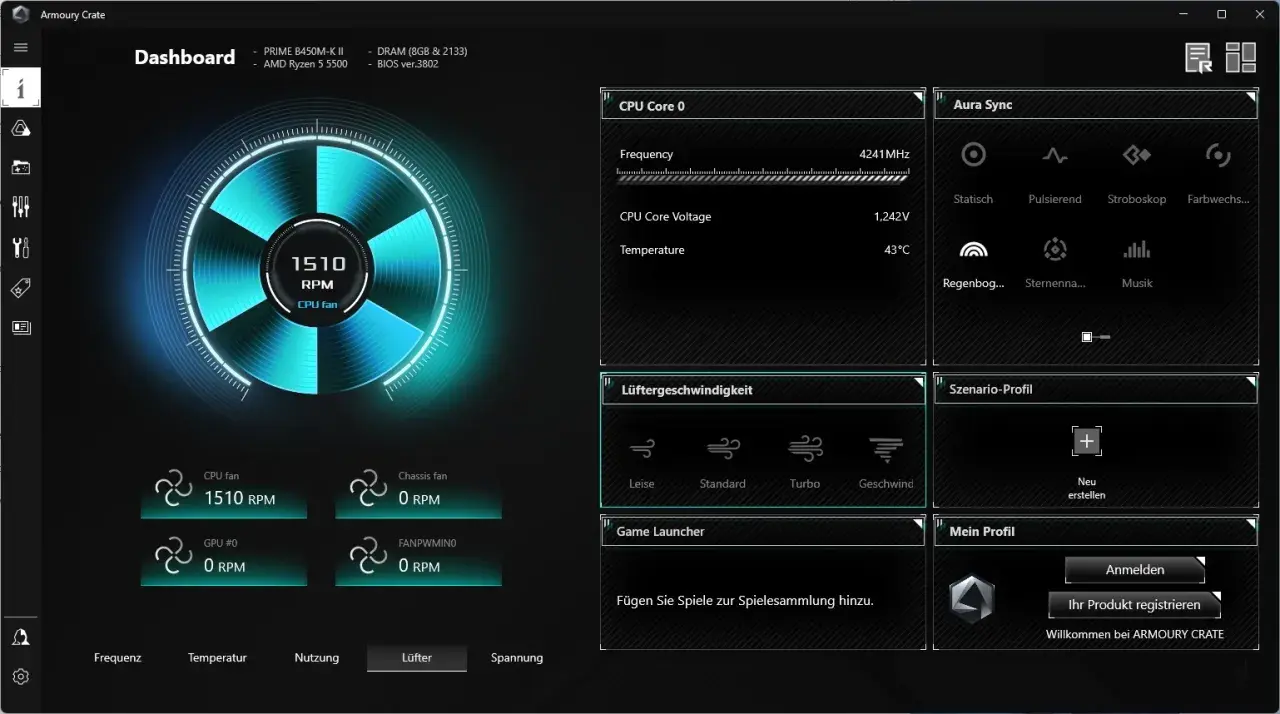The height and width of the screenshot is (714, 1280).
Task: Click the Temperature 43°C value
Action: (x=897, y=250)
